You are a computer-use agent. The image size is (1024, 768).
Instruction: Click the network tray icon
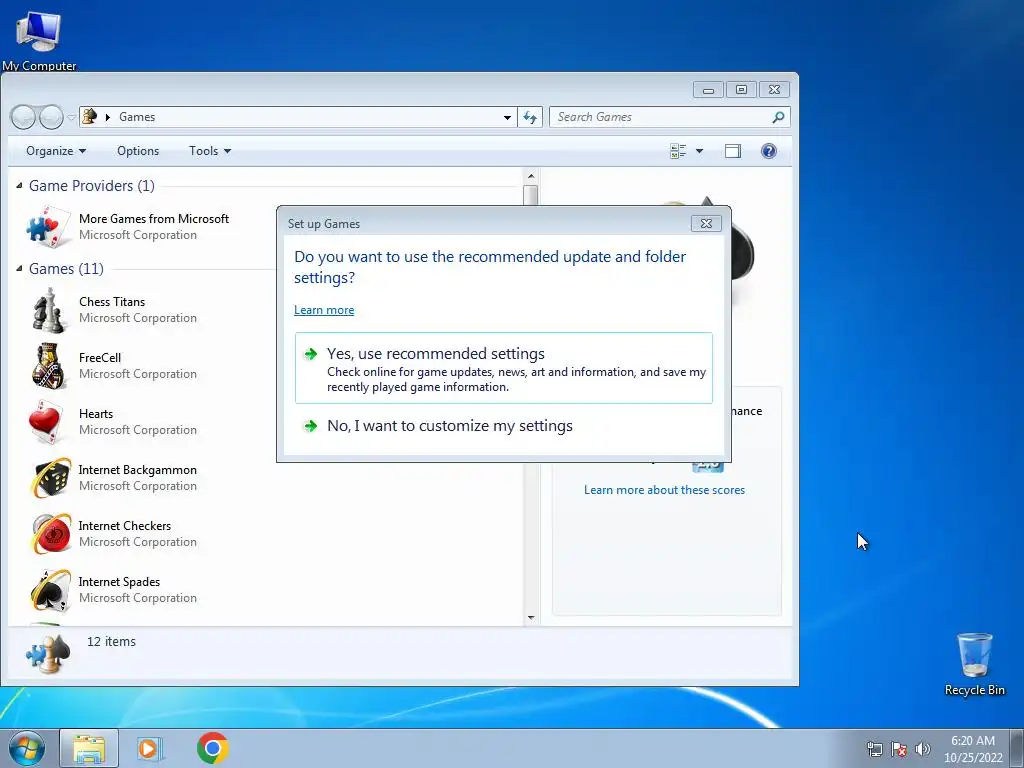click(874, 749)
